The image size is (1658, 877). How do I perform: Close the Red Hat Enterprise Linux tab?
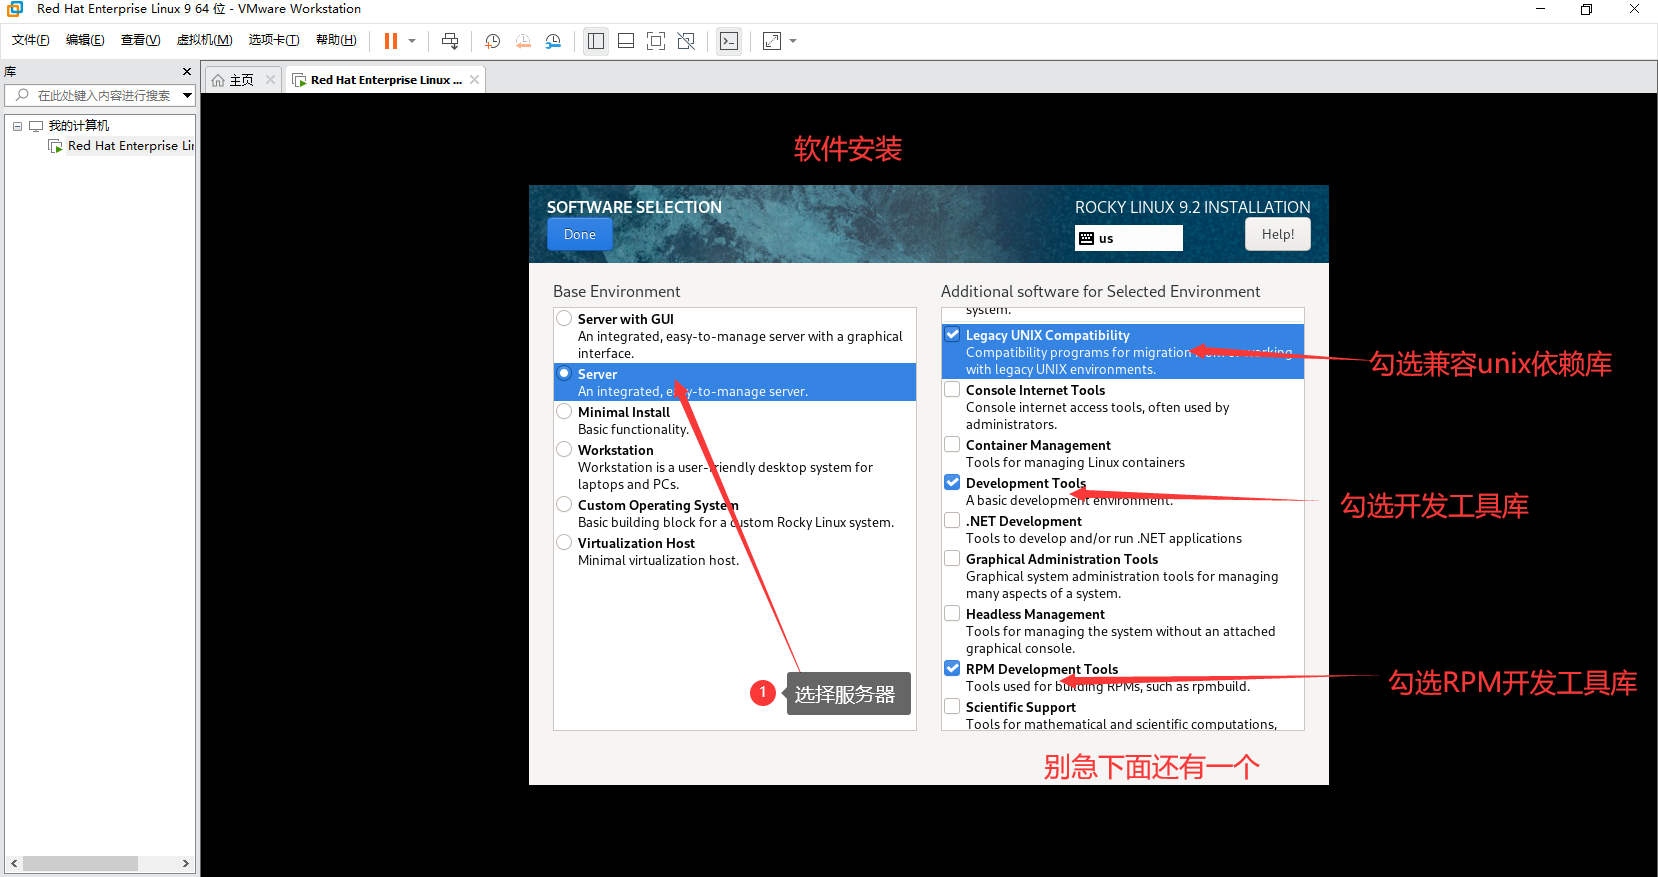click(475, 80)
